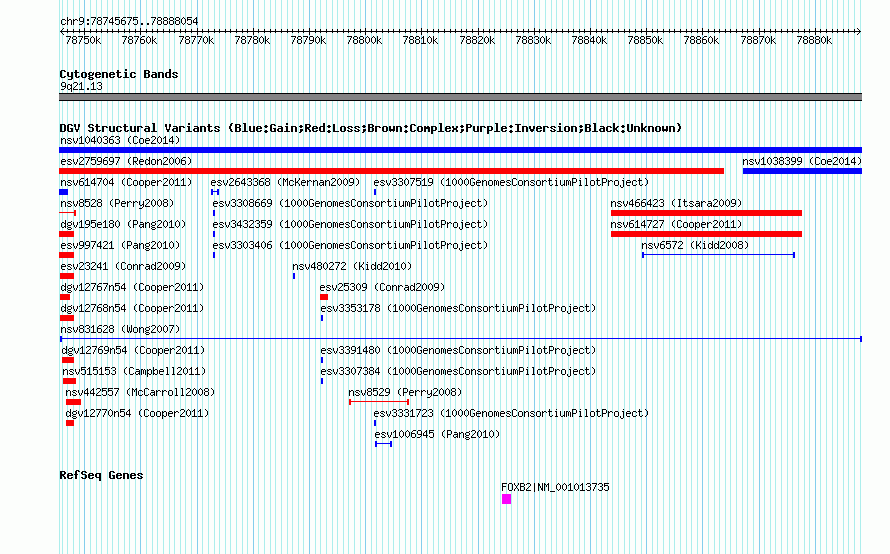Select esv3307384 variant label
Viewport: 890px width, 554px height.
[458, 371]
